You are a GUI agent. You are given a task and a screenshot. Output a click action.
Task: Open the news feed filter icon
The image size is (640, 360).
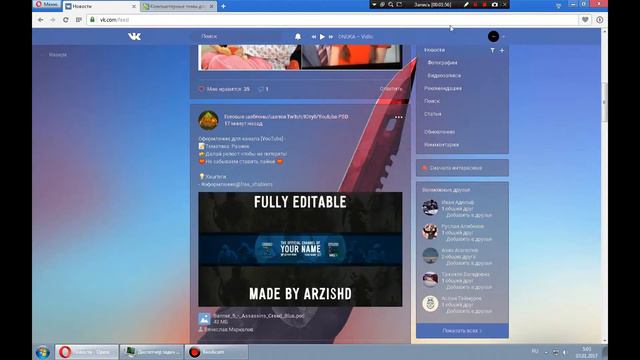click(492, 50)
